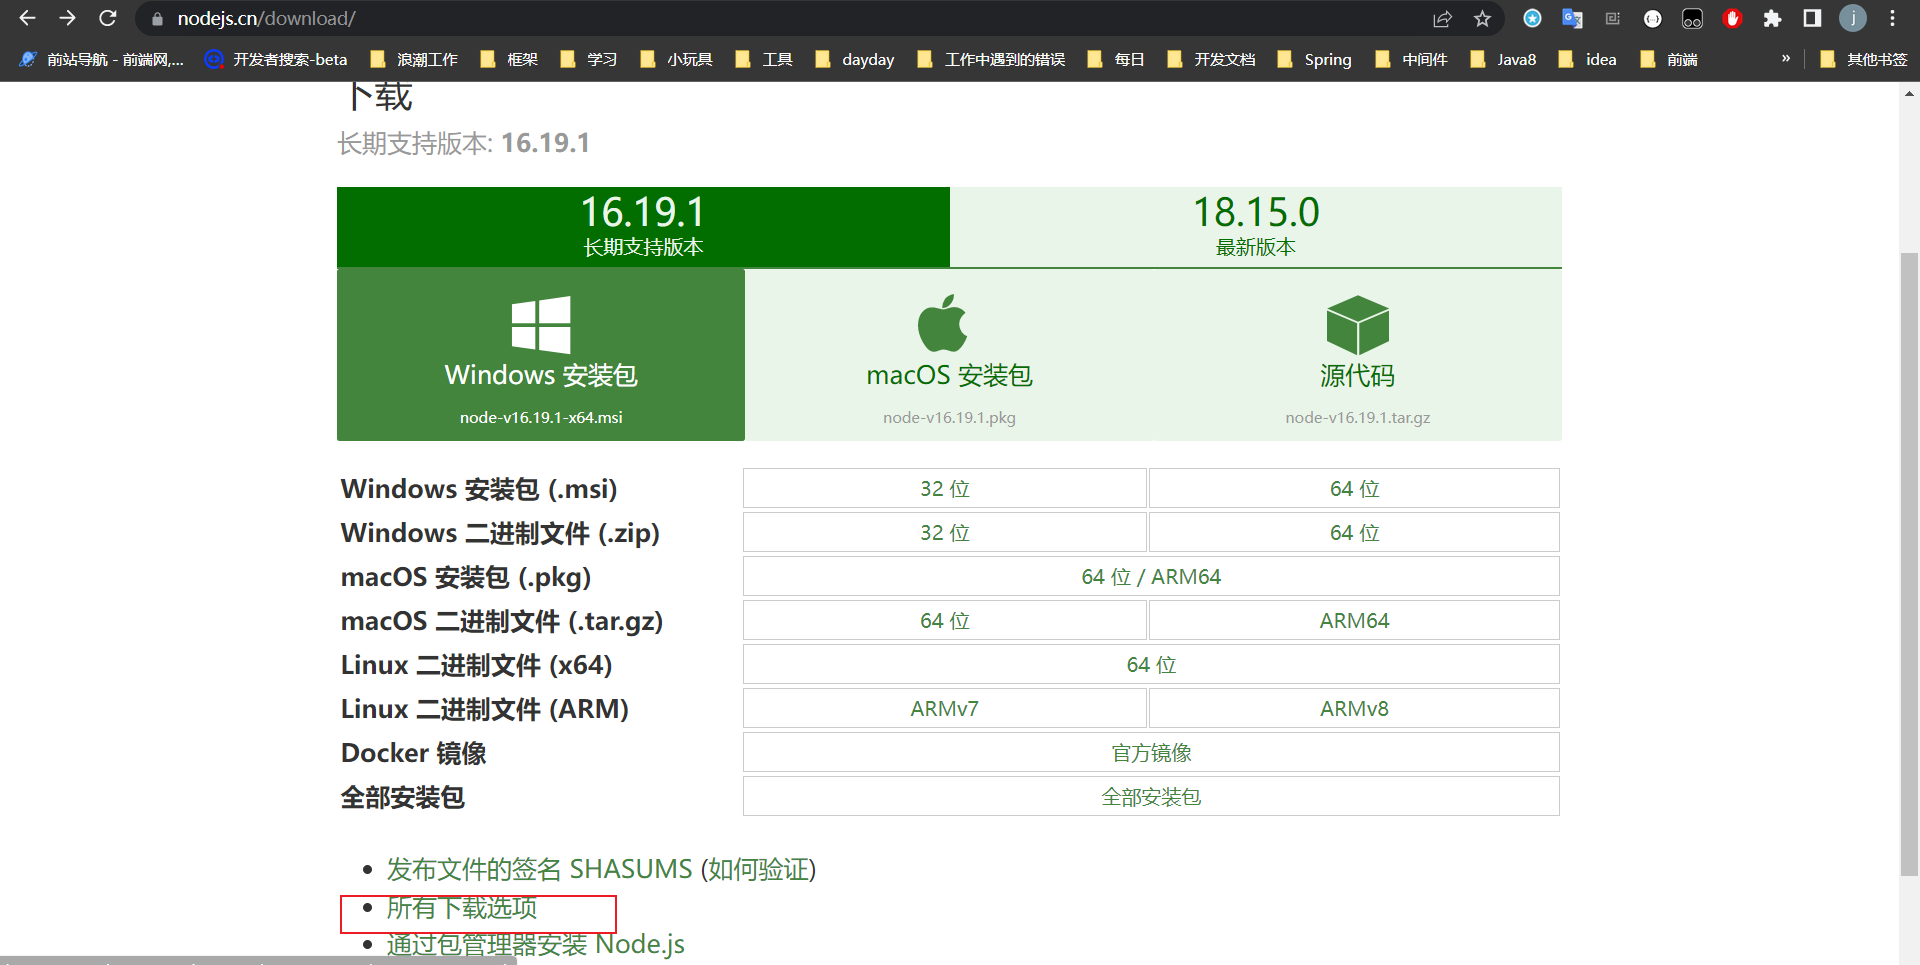This screenshot has height=965, width=1920.
Task: Click the scrollbar up arrow
Action: tap(1909, 94)
